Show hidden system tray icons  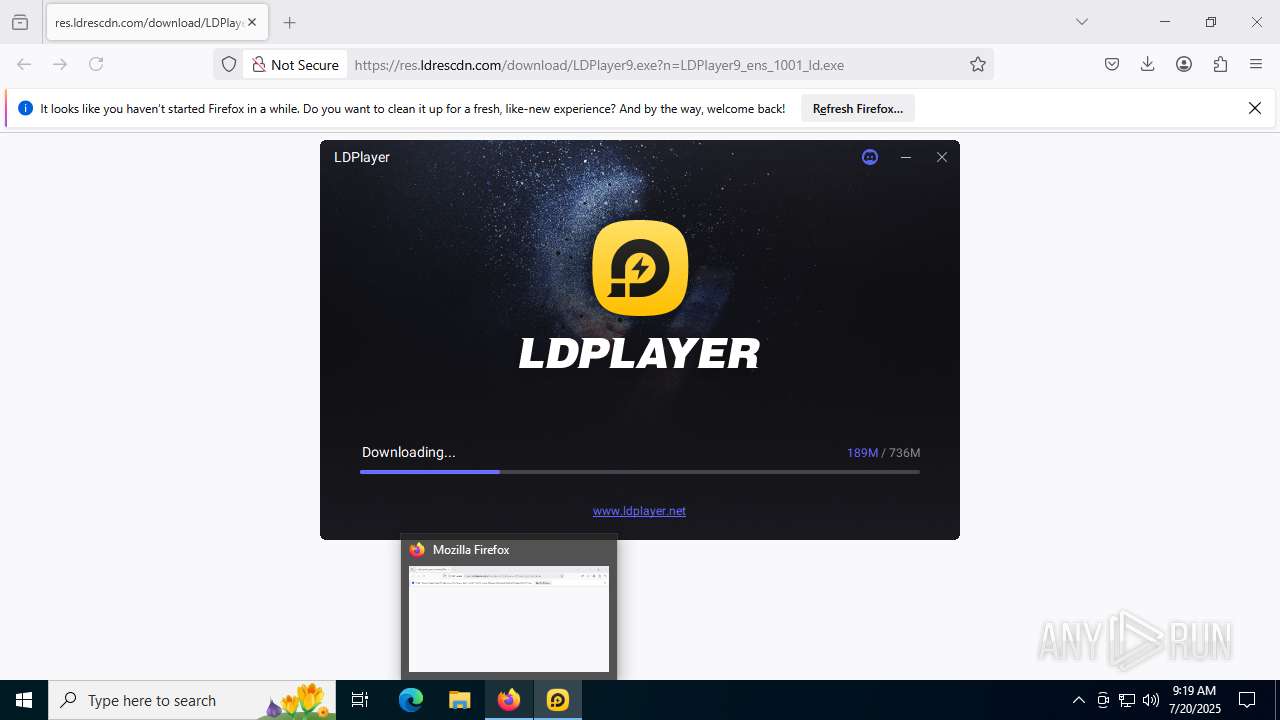tap(1078, 700)
